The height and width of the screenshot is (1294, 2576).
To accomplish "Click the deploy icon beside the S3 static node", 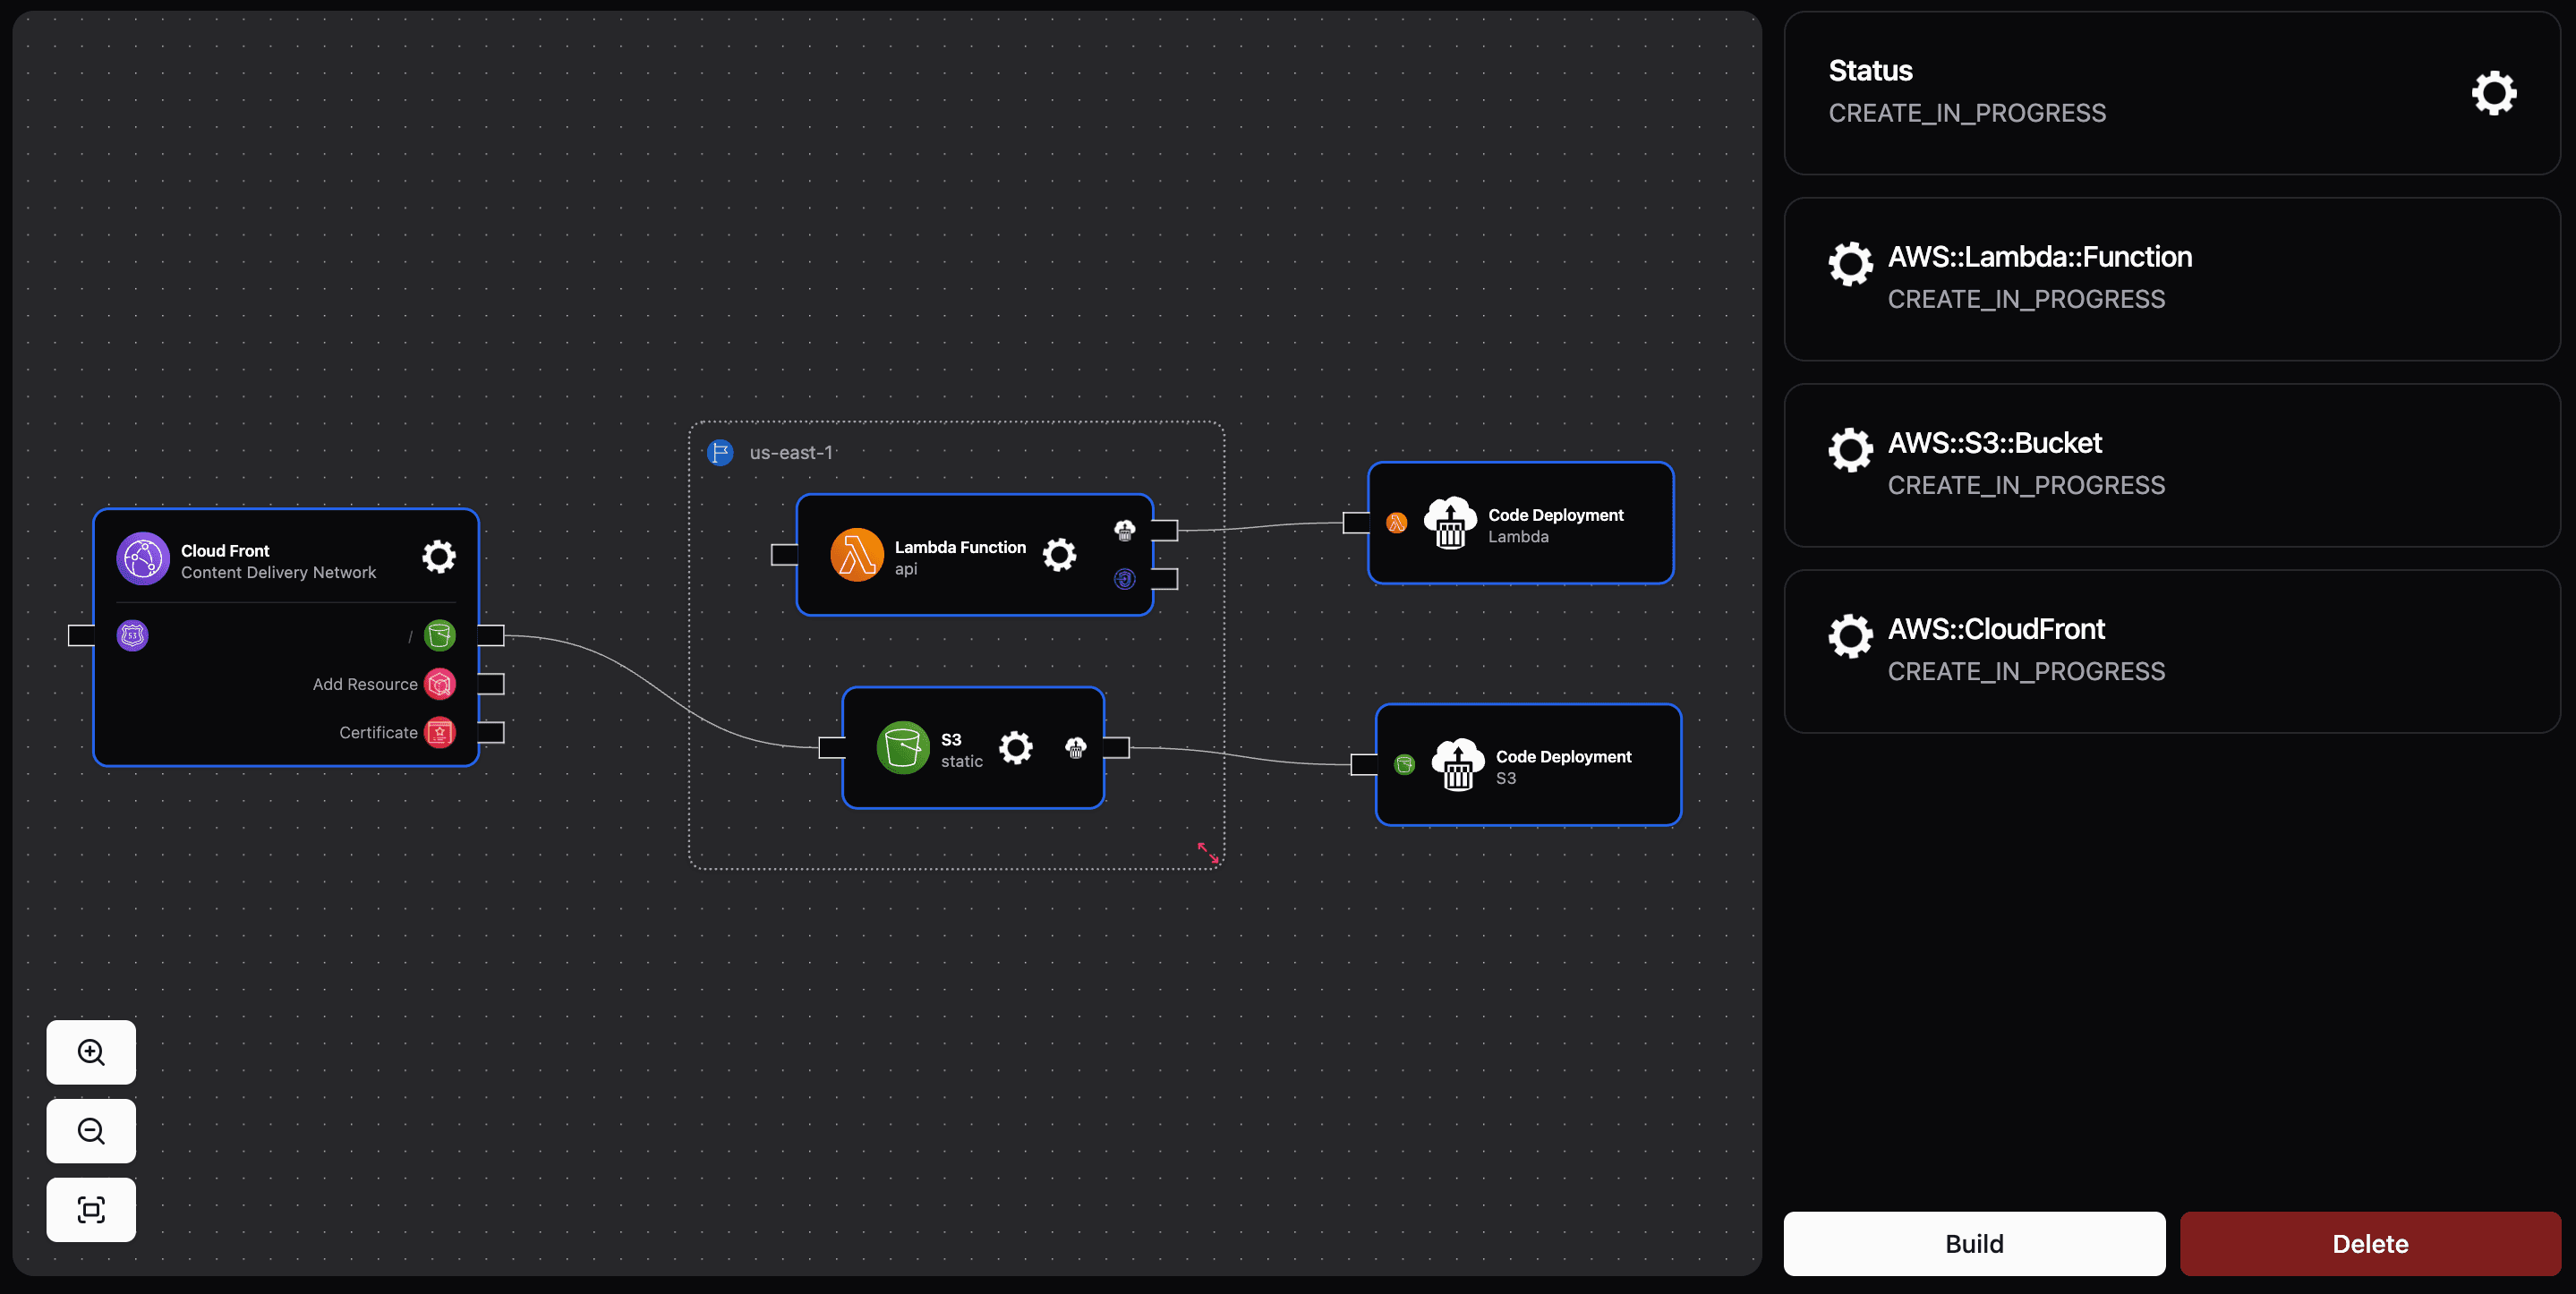I will click(x=1075, y=747).
